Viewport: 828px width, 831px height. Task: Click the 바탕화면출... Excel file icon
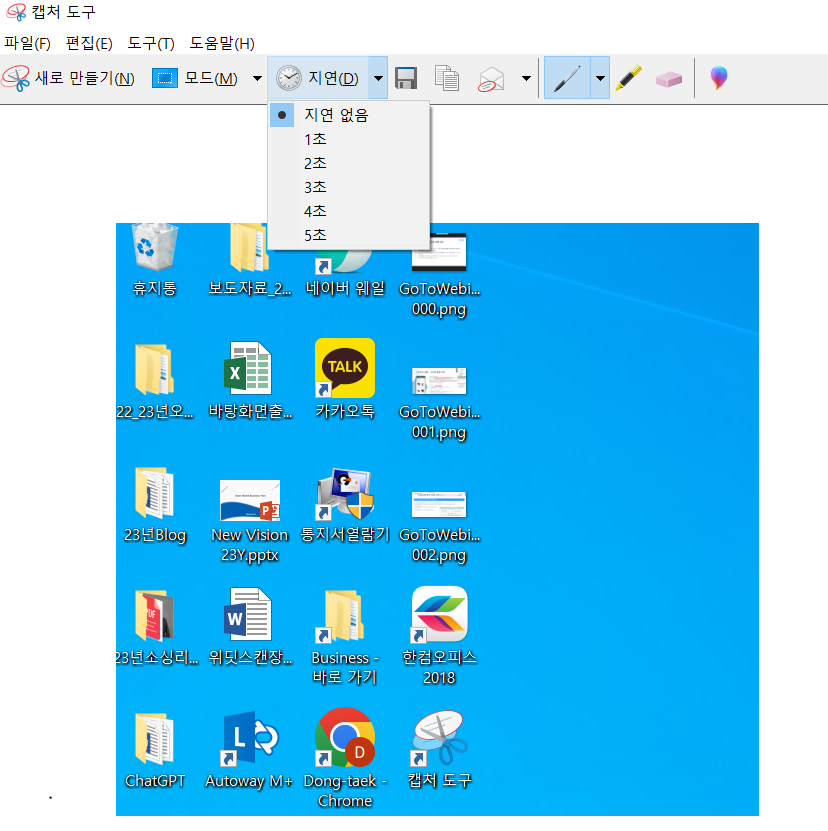click(x=248, y=368)
